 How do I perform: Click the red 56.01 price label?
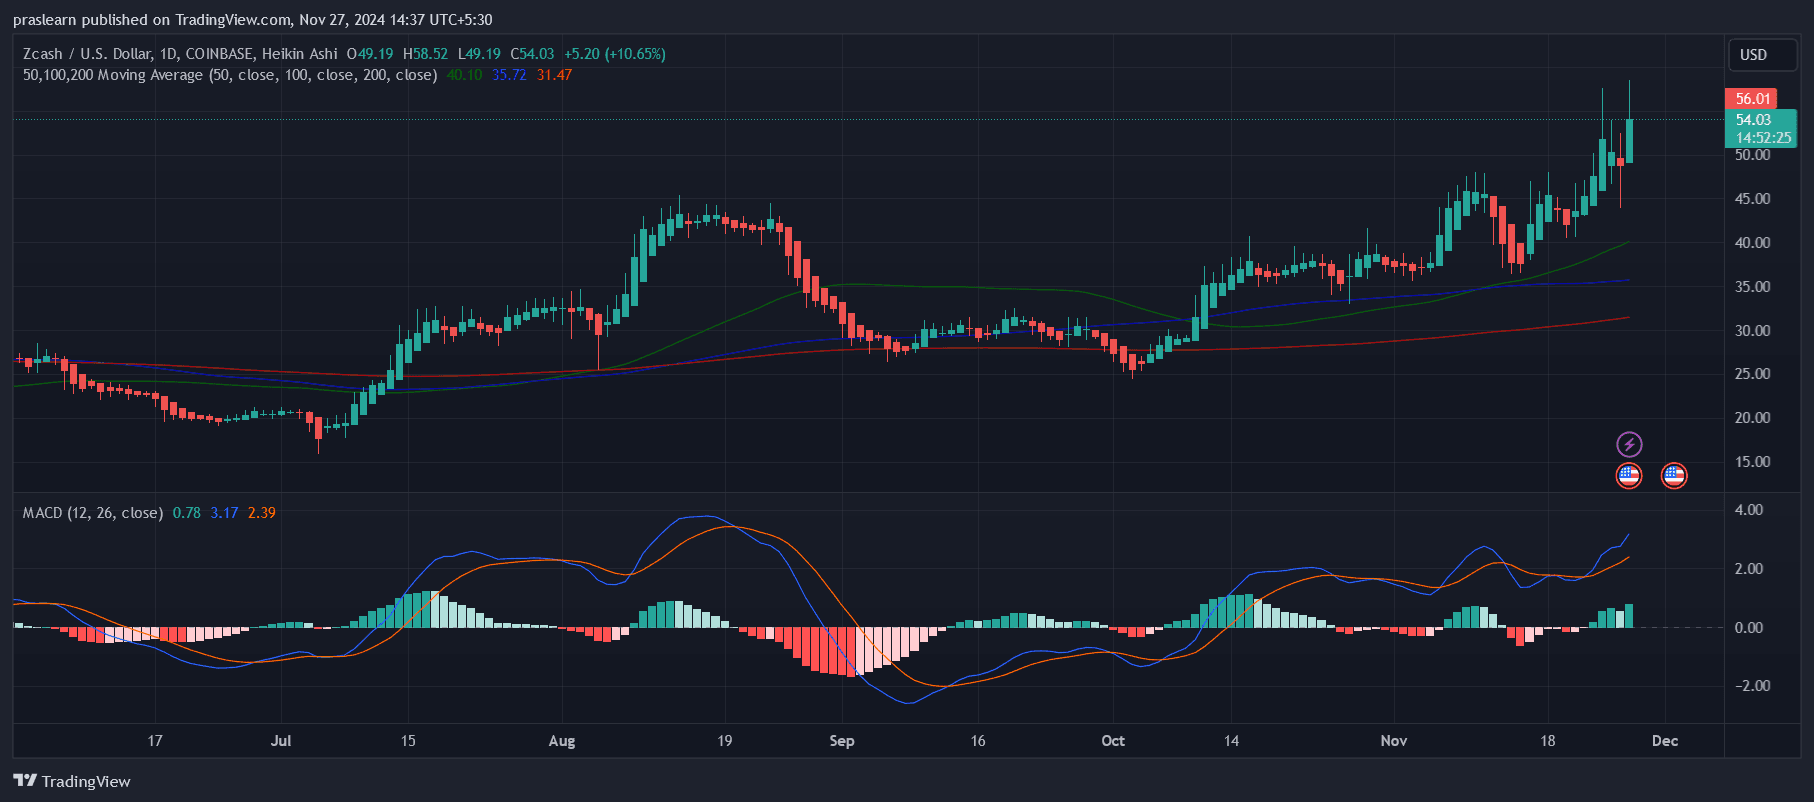[x=1751, y=98]
